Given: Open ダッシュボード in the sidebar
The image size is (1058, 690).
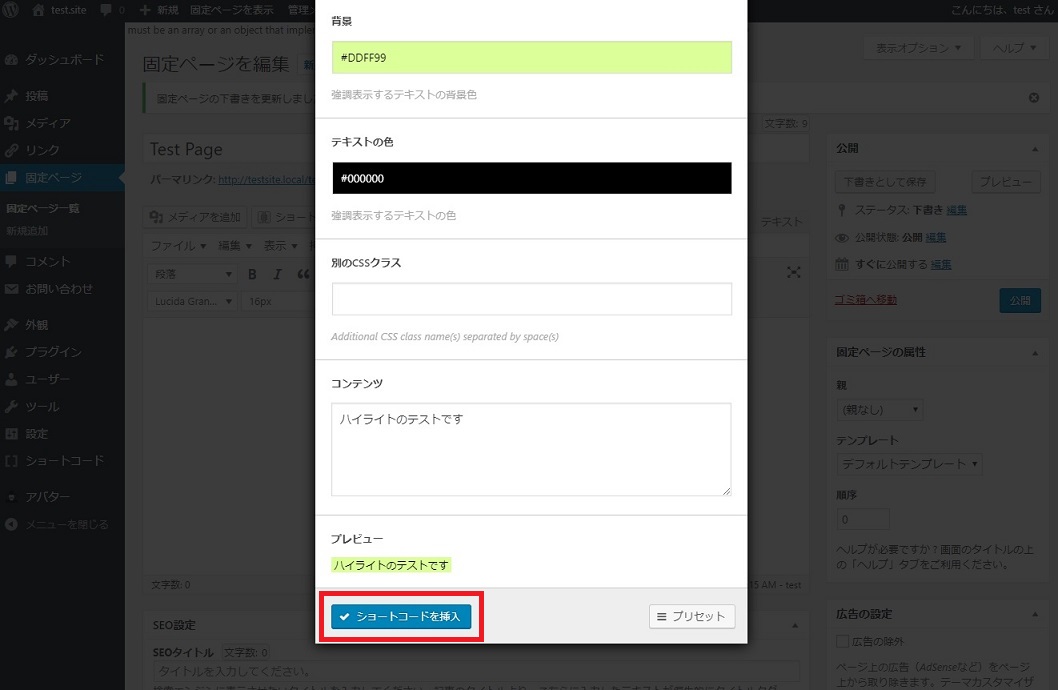Looking at the screenshot, I should click(64, 60).
